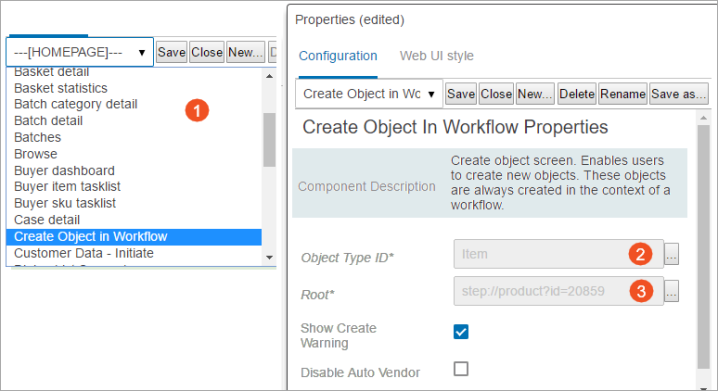Viewport: 718px width, 391px height.
Task: Click the ellipsis button beside Object Type ID
Action: point(672,254)
